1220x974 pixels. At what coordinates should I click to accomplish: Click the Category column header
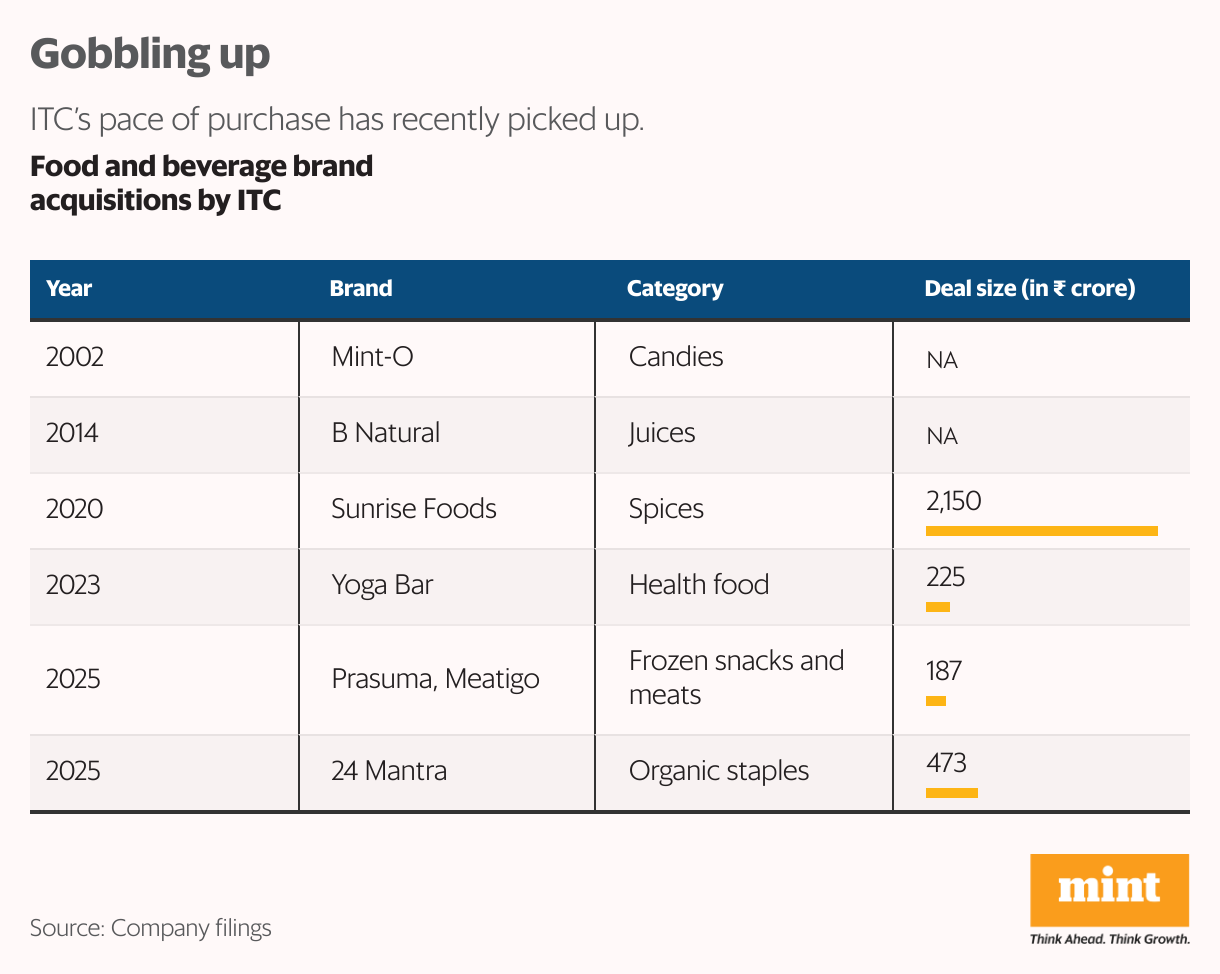click(675, 289)
